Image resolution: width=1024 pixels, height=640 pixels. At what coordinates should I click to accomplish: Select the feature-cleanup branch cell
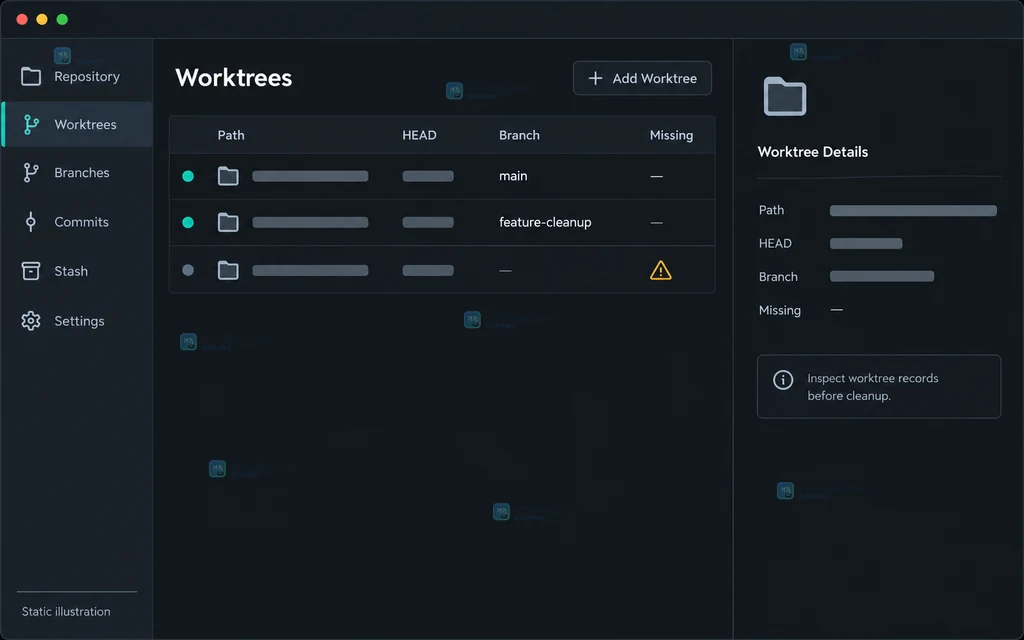tap(545, 222)
